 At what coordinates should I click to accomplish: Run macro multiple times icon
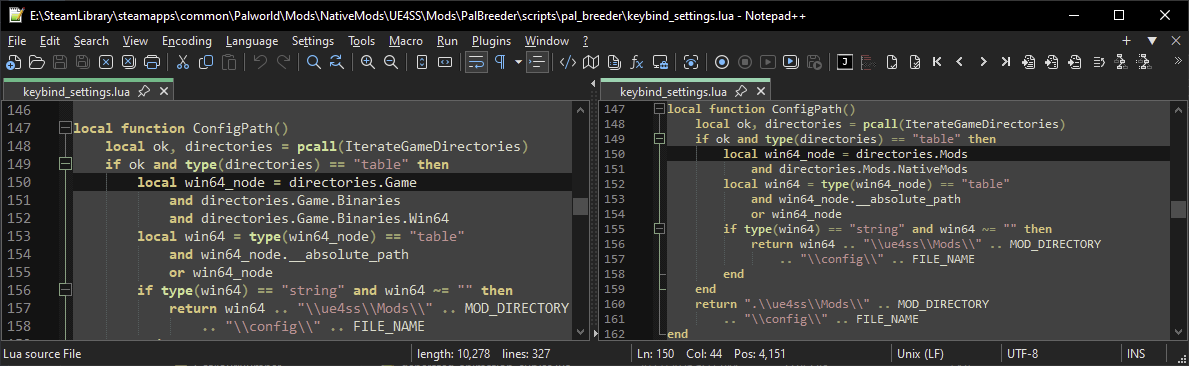[791, 62]
